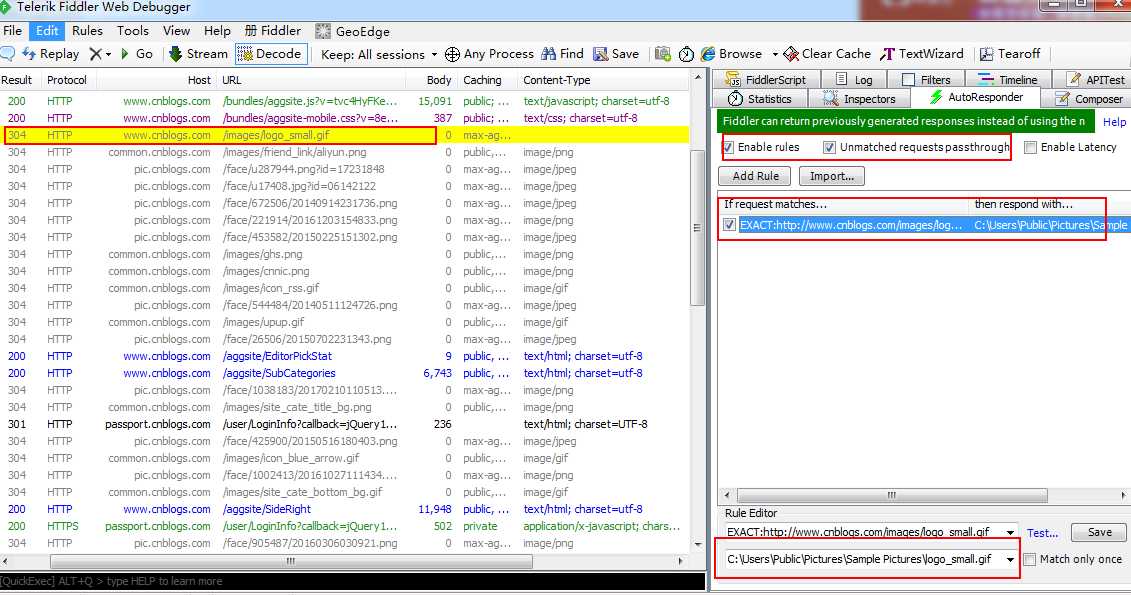Select the /aggsite/SideRight session
This screenshot has height=595, width=1131.
(345, 509)
